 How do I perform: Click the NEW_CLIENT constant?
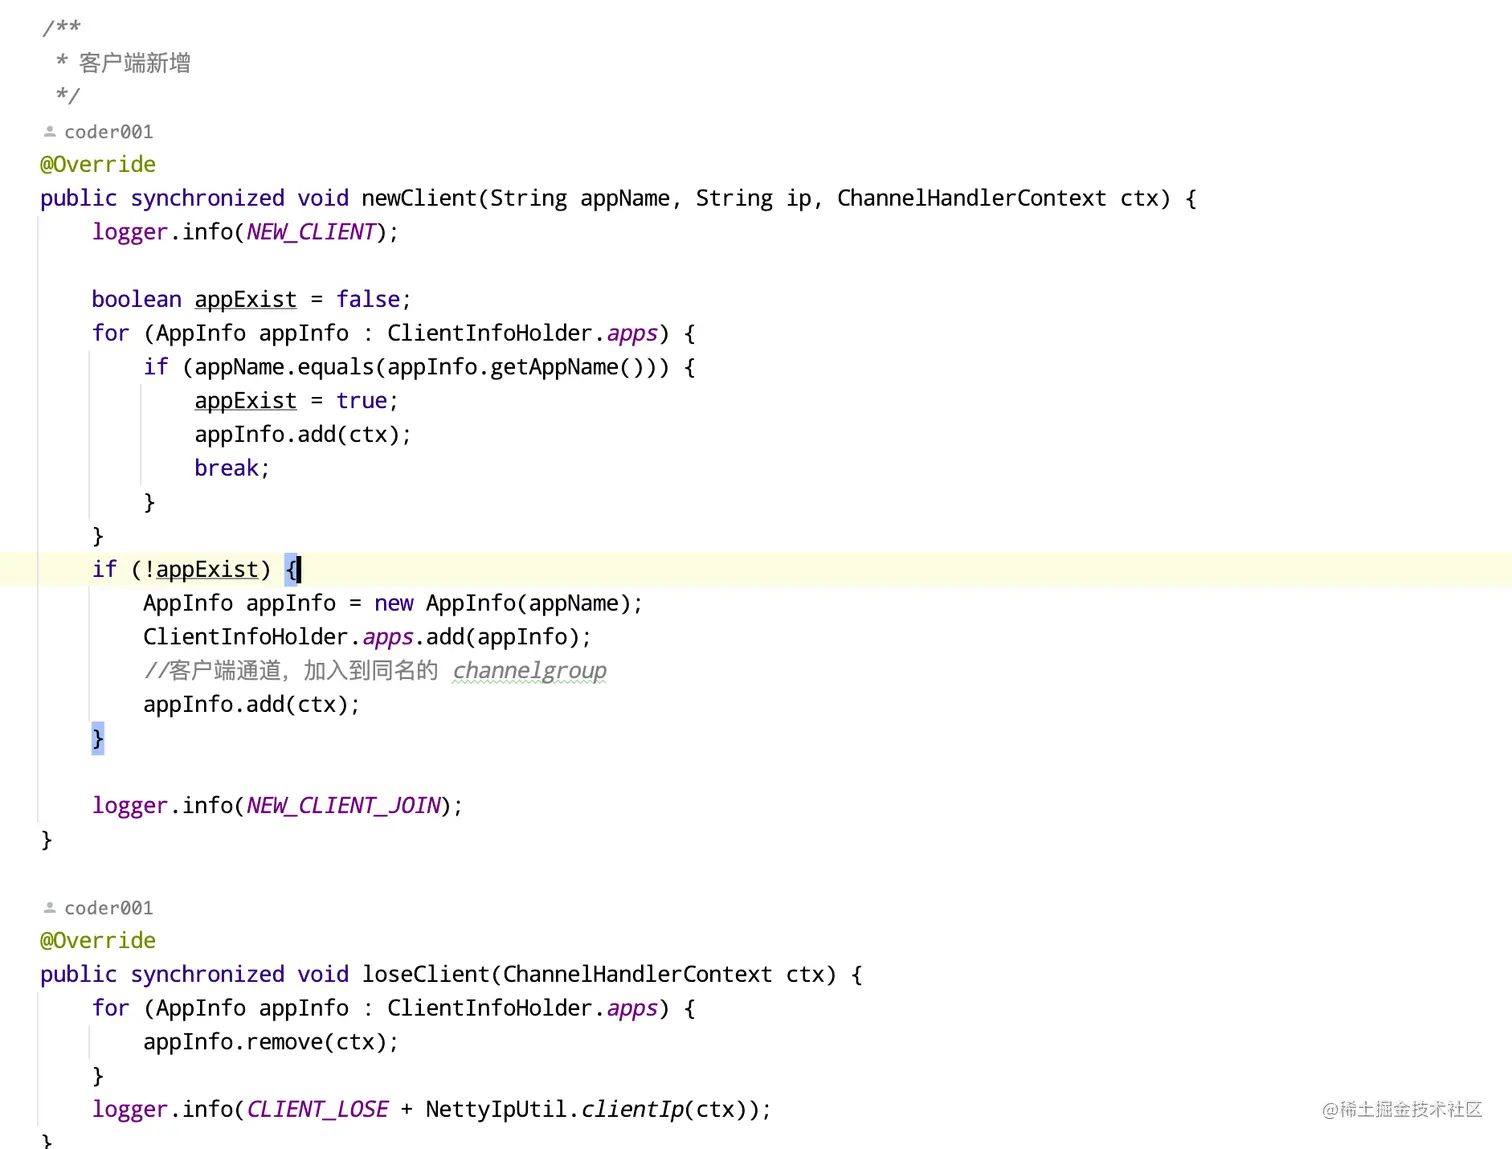[310, 232]
